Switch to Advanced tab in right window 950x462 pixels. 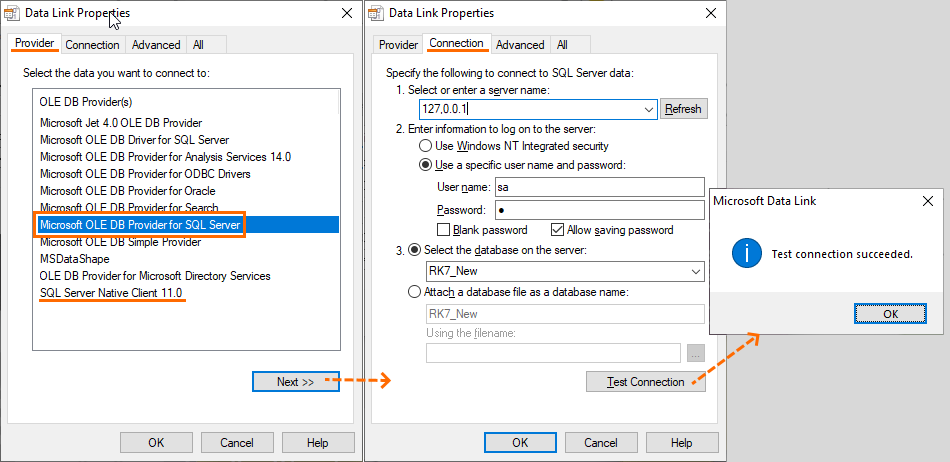[520, 45]
